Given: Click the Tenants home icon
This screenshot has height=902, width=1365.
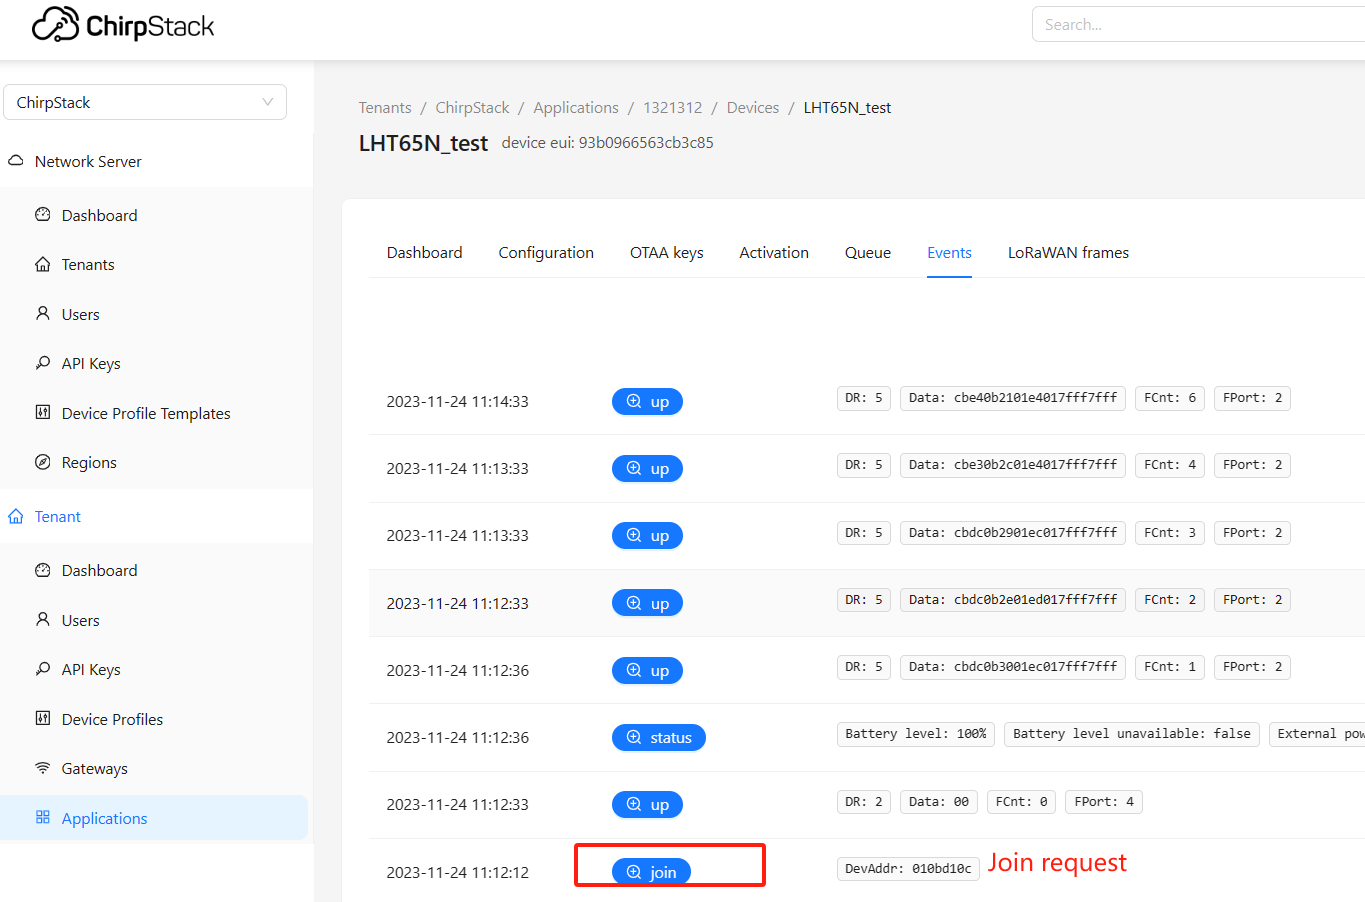Looking at the screenshot, I should pos(43,264).
